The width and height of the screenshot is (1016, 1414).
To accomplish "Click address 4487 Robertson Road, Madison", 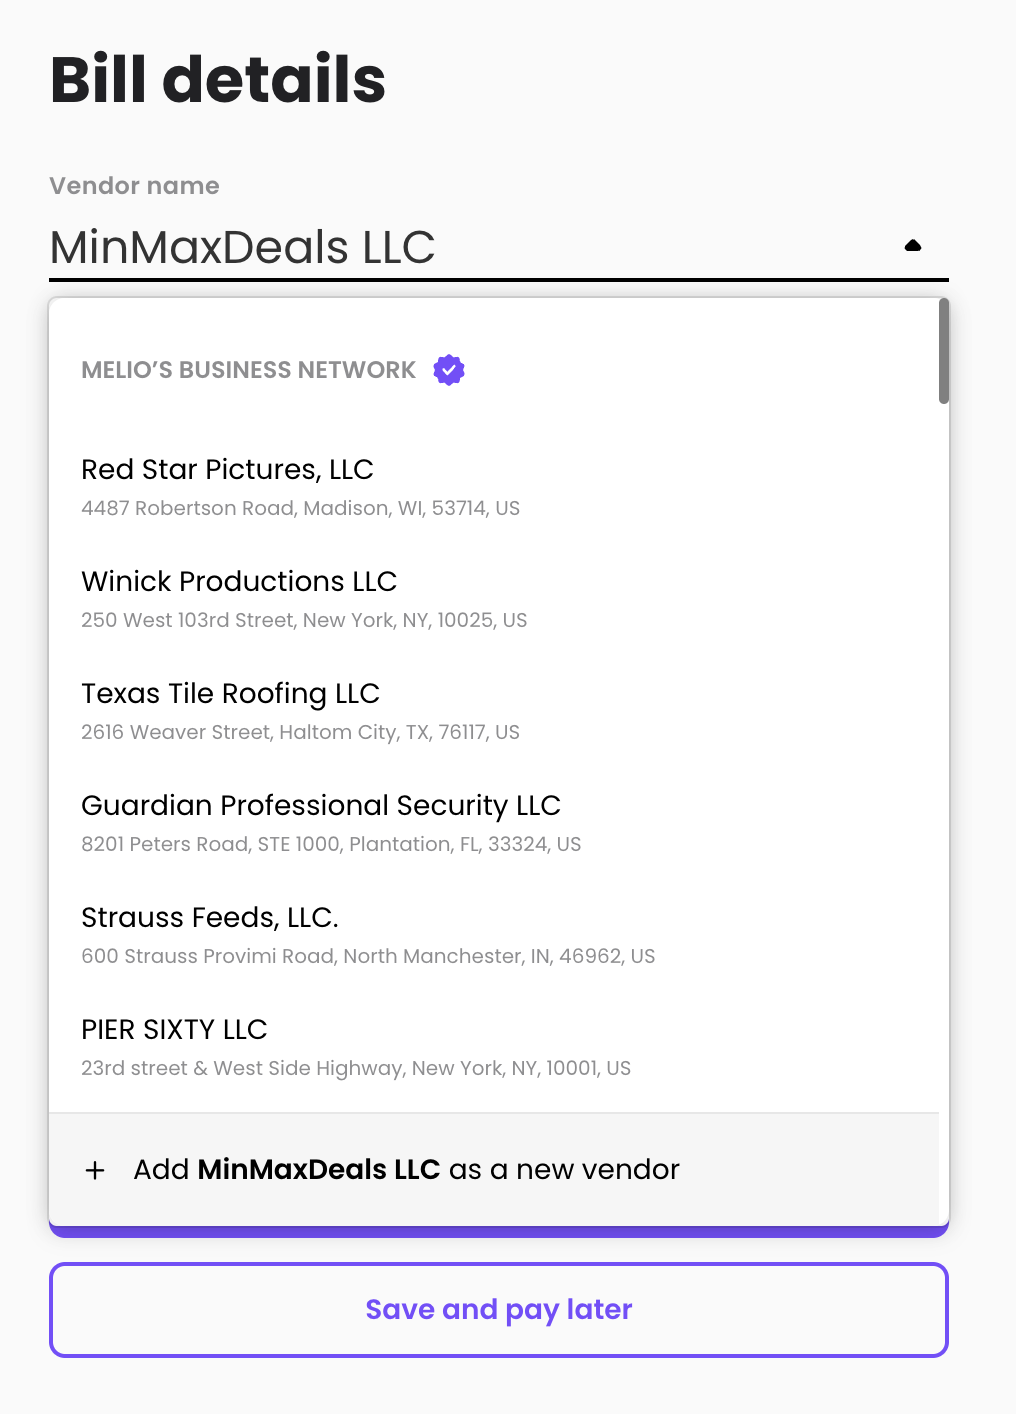I will 300,508.
